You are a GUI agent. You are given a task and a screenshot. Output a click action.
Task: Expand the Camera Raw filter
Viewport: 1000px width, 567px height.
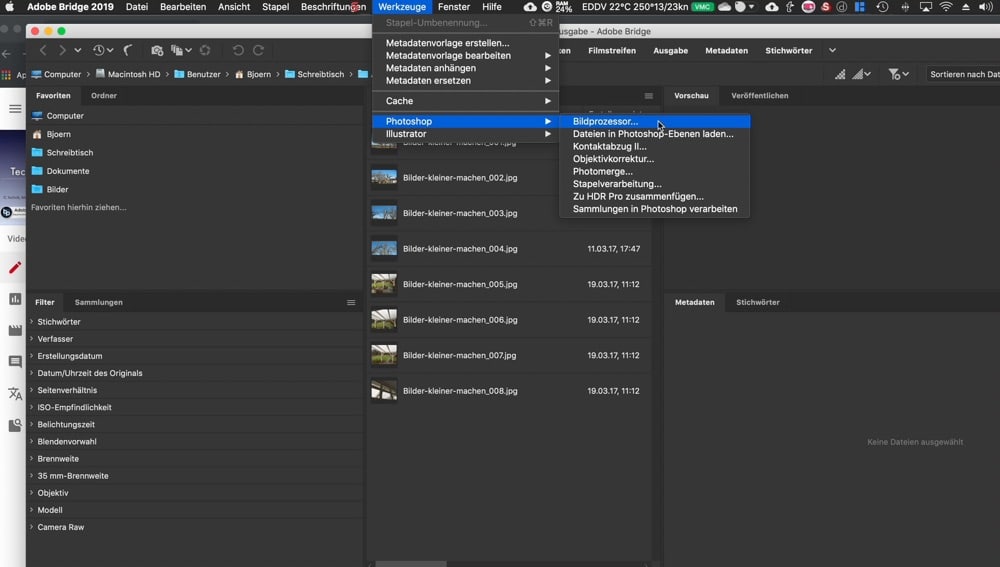click(31, 527)
